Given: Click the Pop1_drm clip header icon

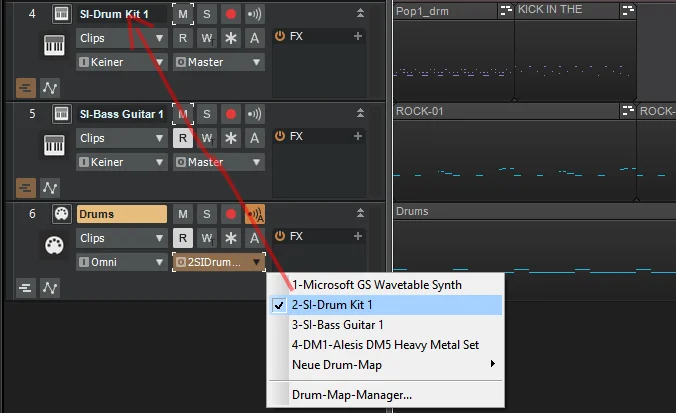Looking at the screenshot, I should [x=505, y=11].
